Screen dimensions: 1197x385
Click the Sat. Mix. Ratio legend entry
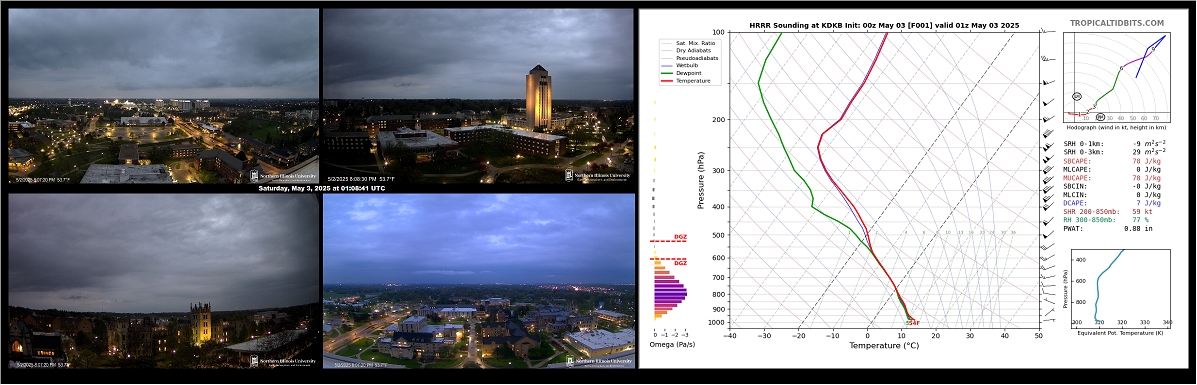[688, 43]
